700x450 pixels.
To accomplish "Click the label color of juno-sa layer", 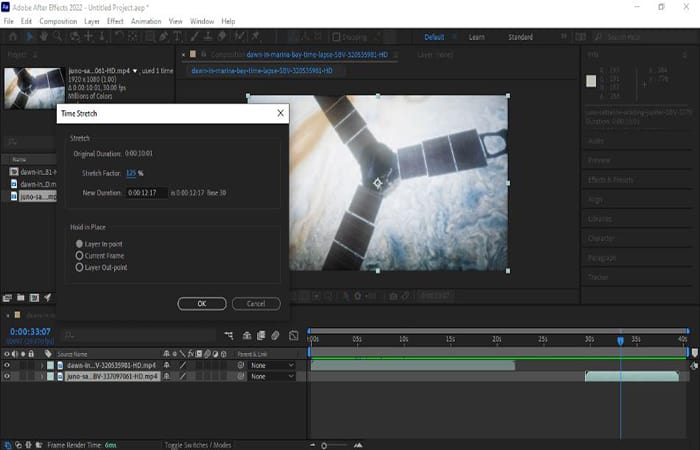I will pos(50,376).
